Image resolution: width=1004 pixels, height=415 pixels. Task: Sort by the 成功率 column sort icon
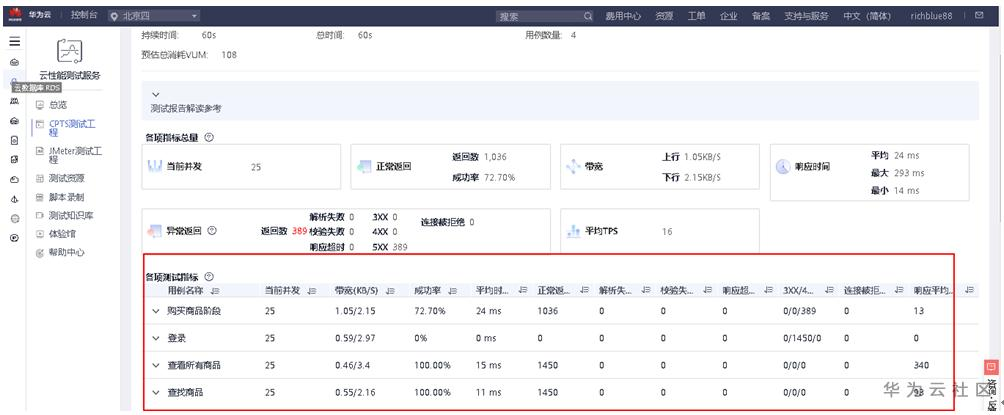[x=453, y=291]
